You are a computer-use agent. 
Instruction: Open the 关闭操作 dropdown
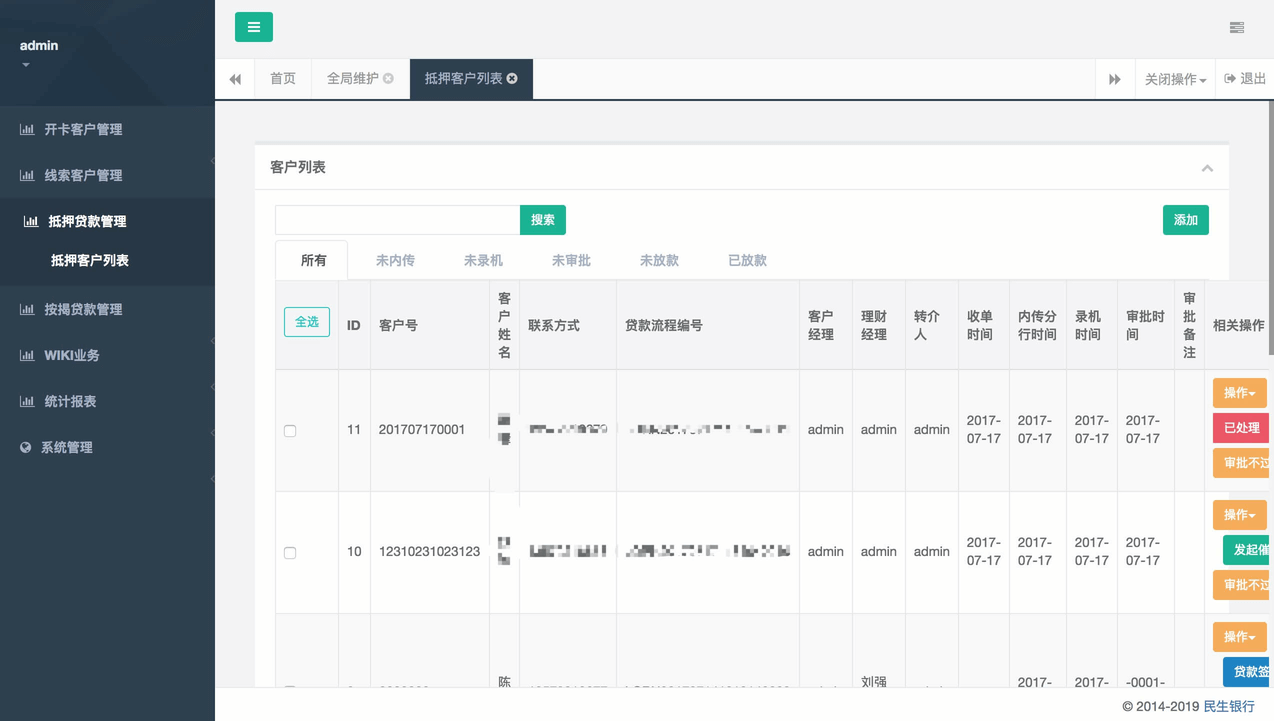pyautogui.click(x=1175, y=79)
